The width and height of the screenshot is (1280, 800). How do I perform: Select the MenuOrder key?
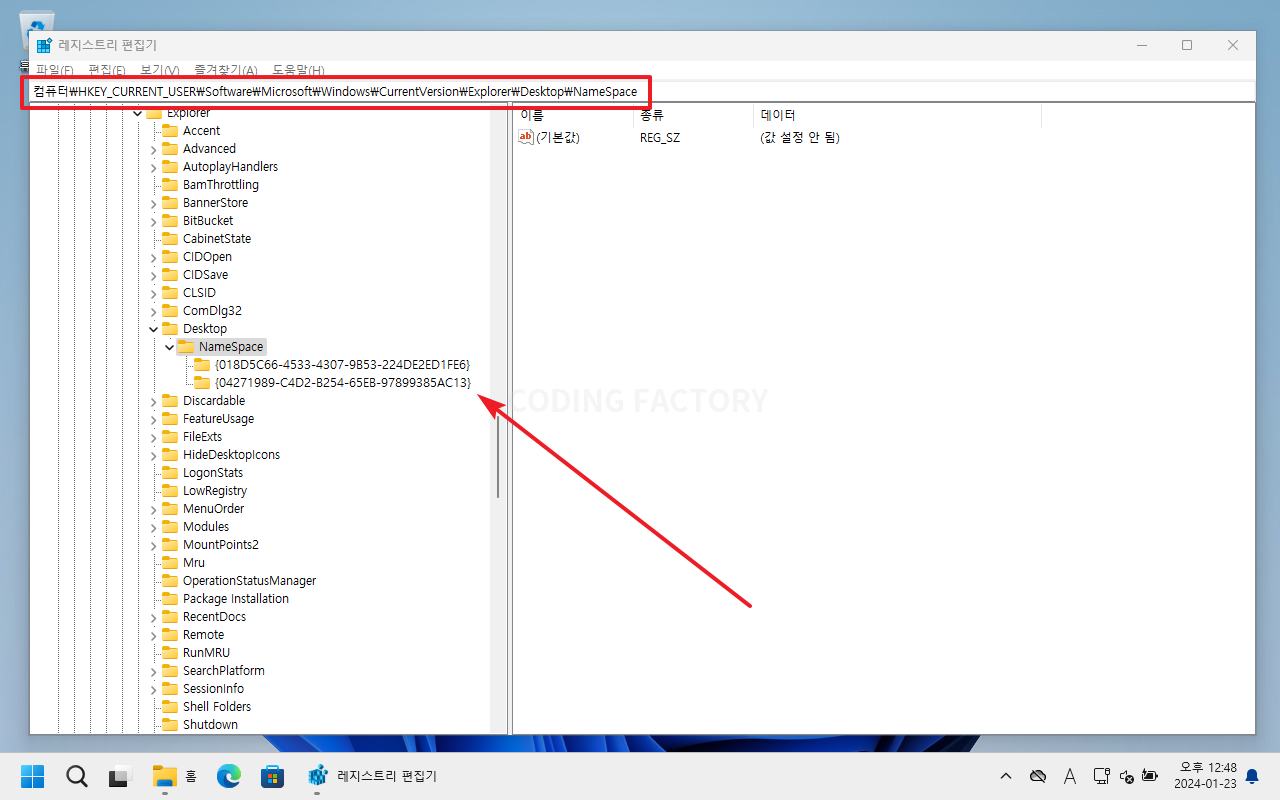click(213, 509)
